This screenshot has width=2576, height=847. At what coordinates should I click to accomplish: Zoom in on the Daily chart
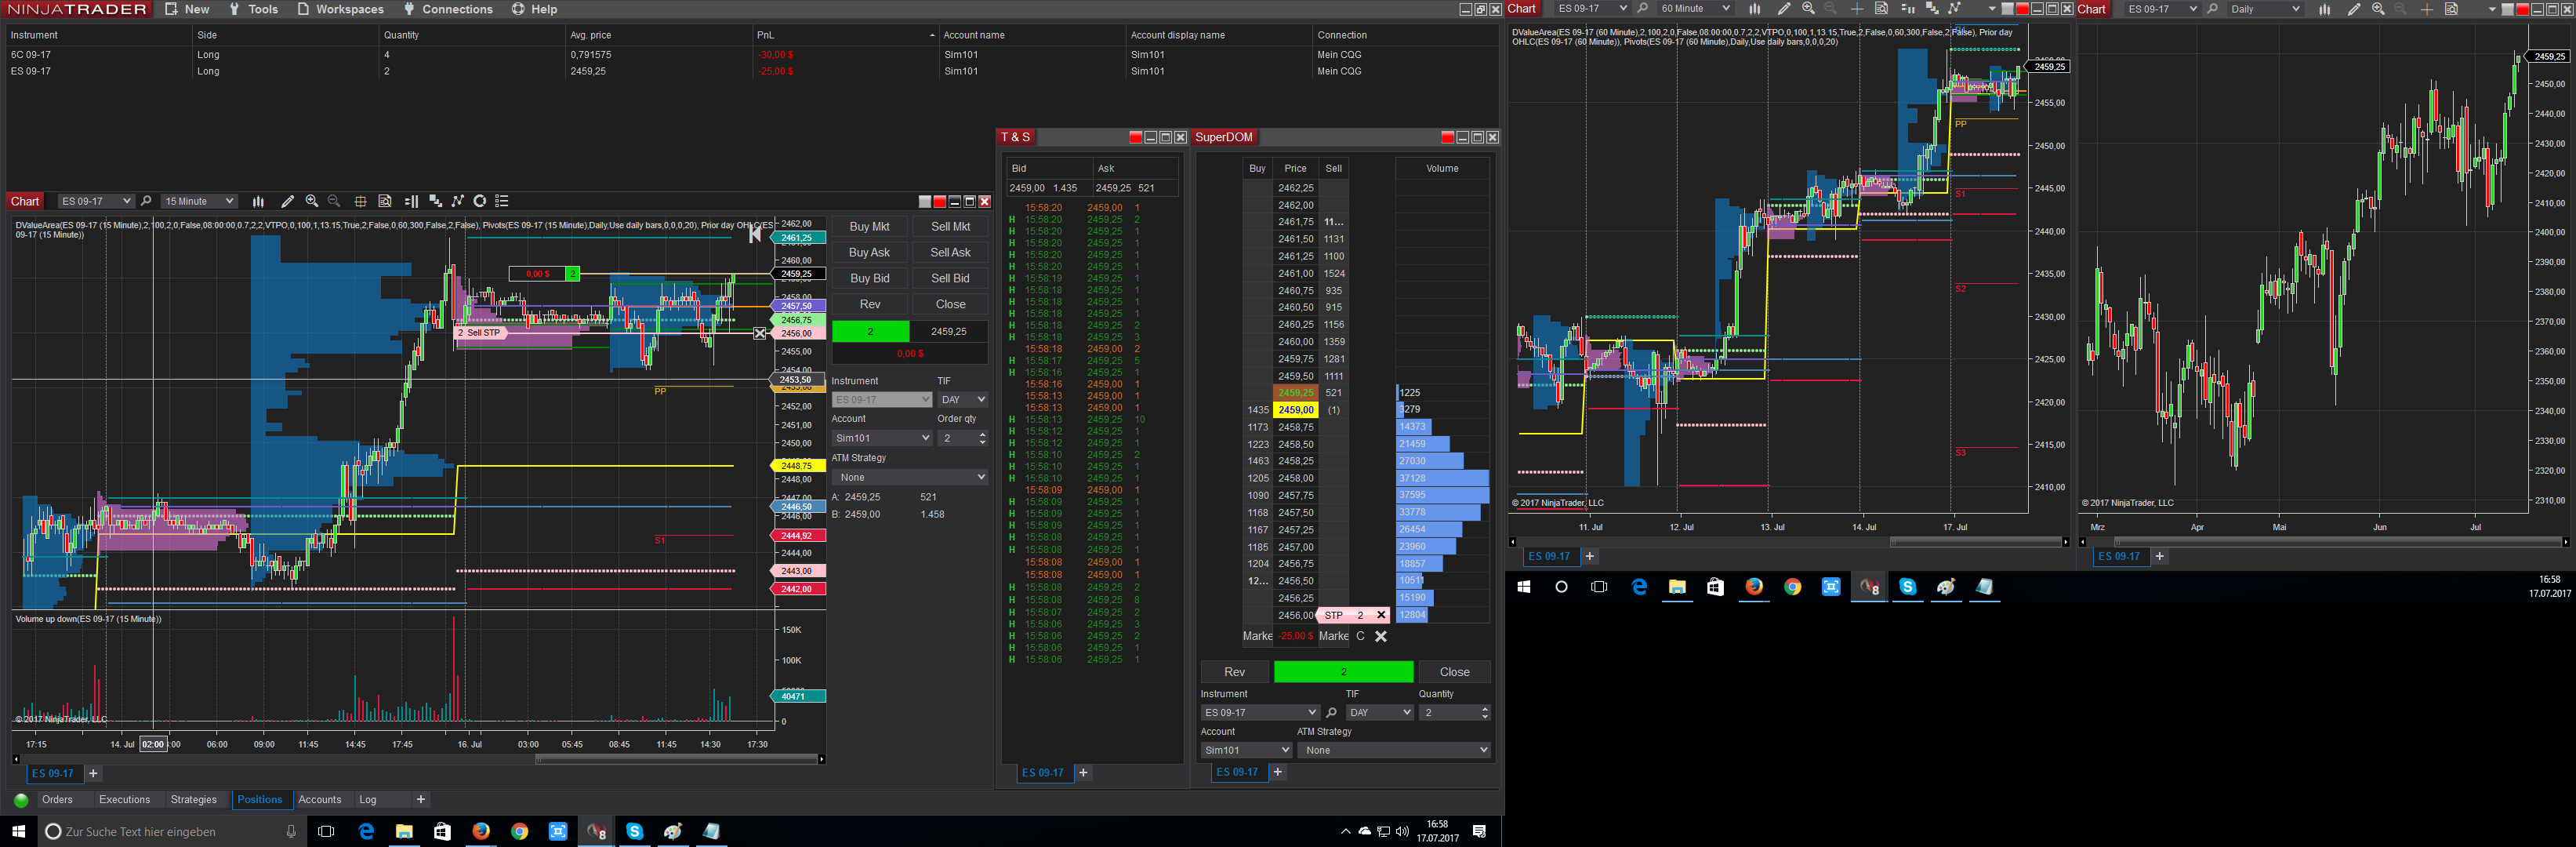tap(2378, 9)
